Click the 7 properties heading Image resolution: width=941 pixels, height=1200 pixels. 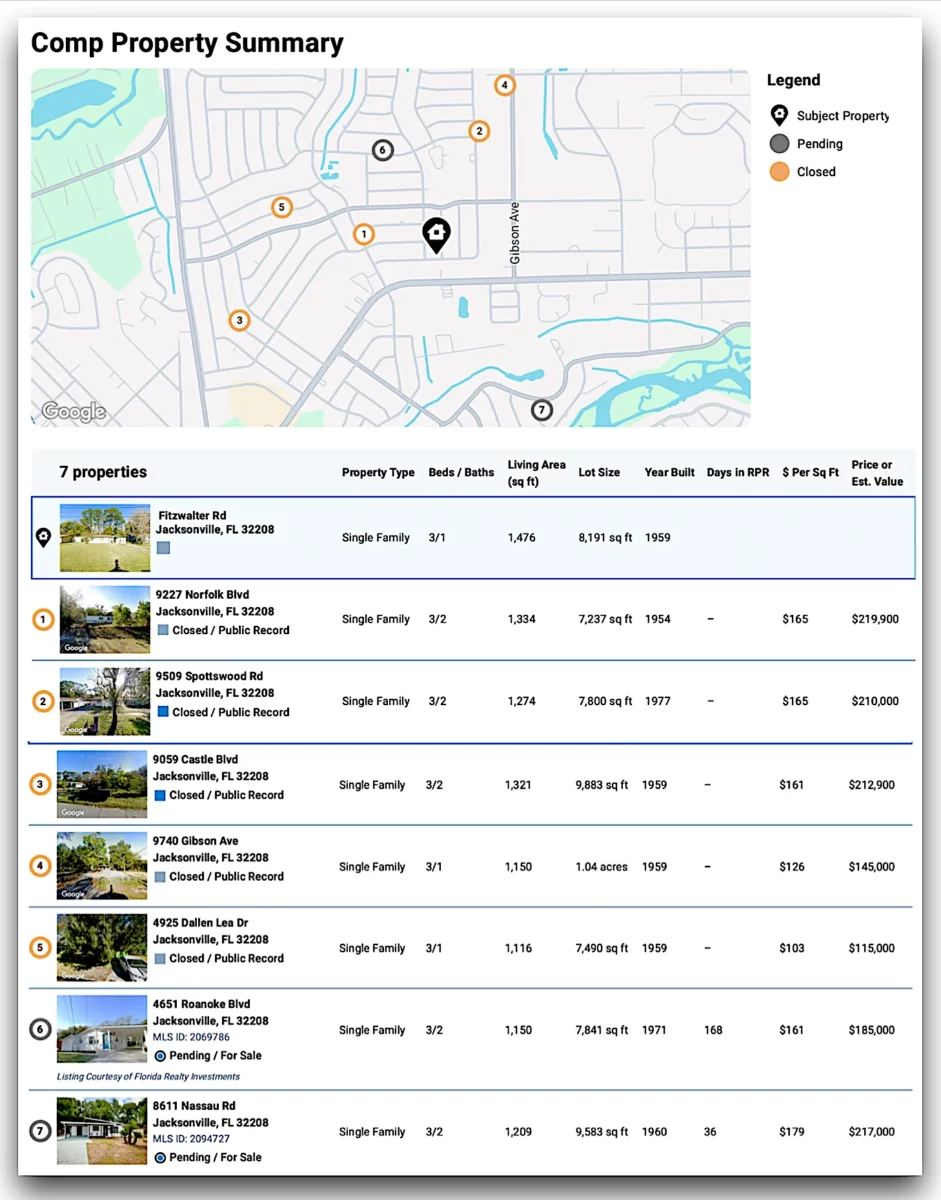click(103, 472)
